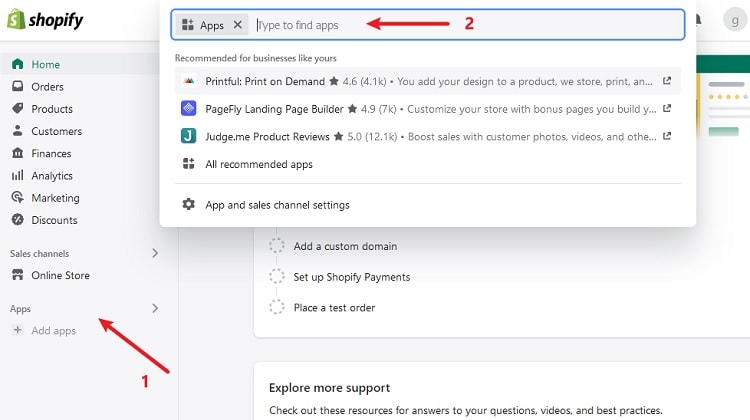Open Printful in new window icon
Image resolution: width=750 pixels, height=420 pixels.
coord(667,81)
